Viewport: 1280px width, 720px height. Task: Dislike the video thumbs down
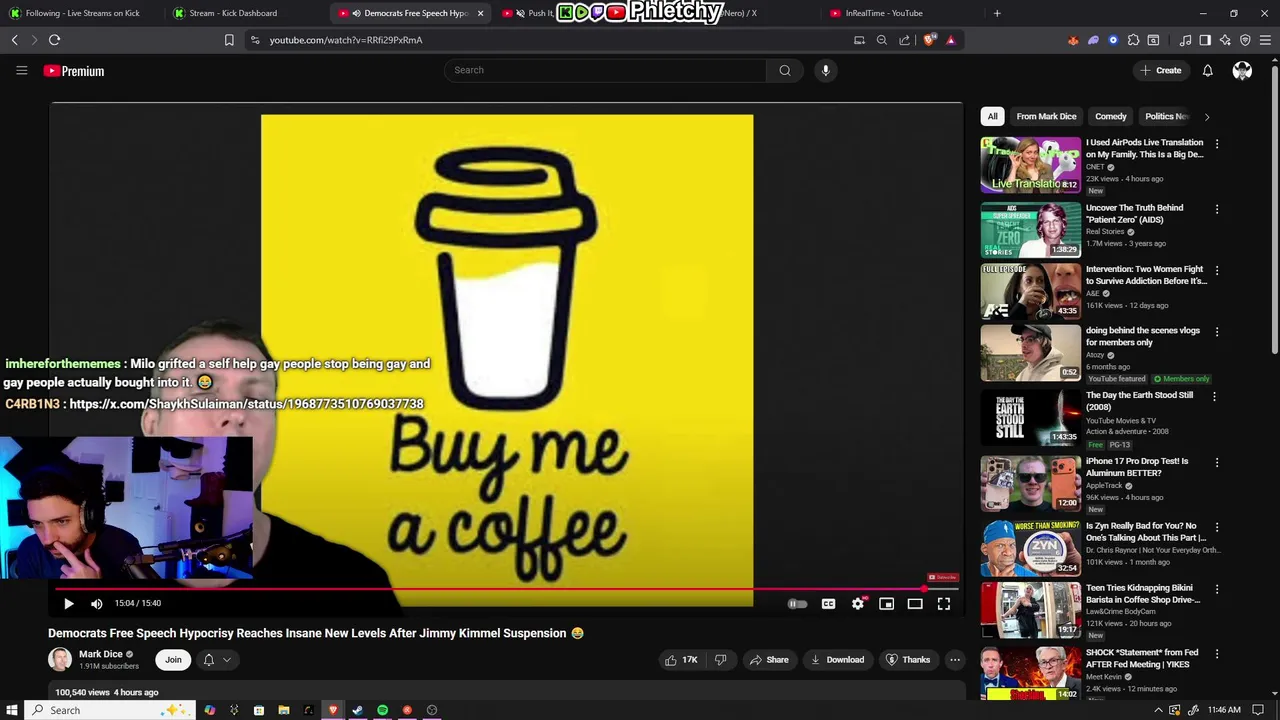coord(720,660)
